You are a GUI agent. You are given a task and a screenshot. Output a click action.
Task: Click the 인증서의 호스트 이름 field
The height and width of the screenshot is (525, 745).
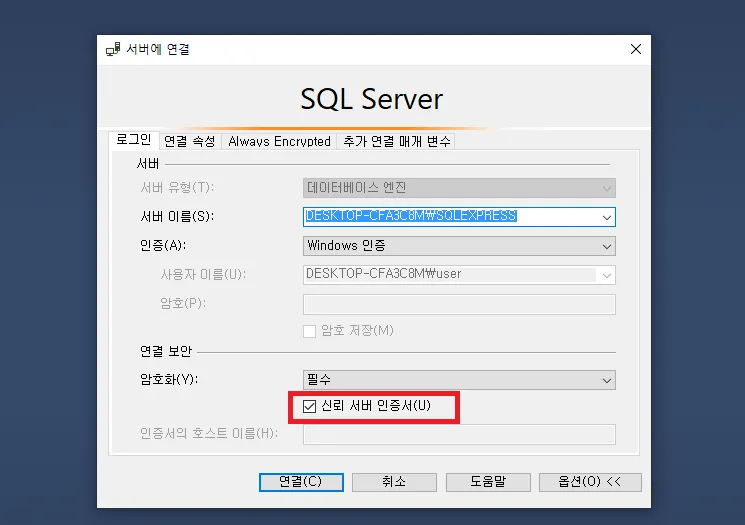point(459,434)
